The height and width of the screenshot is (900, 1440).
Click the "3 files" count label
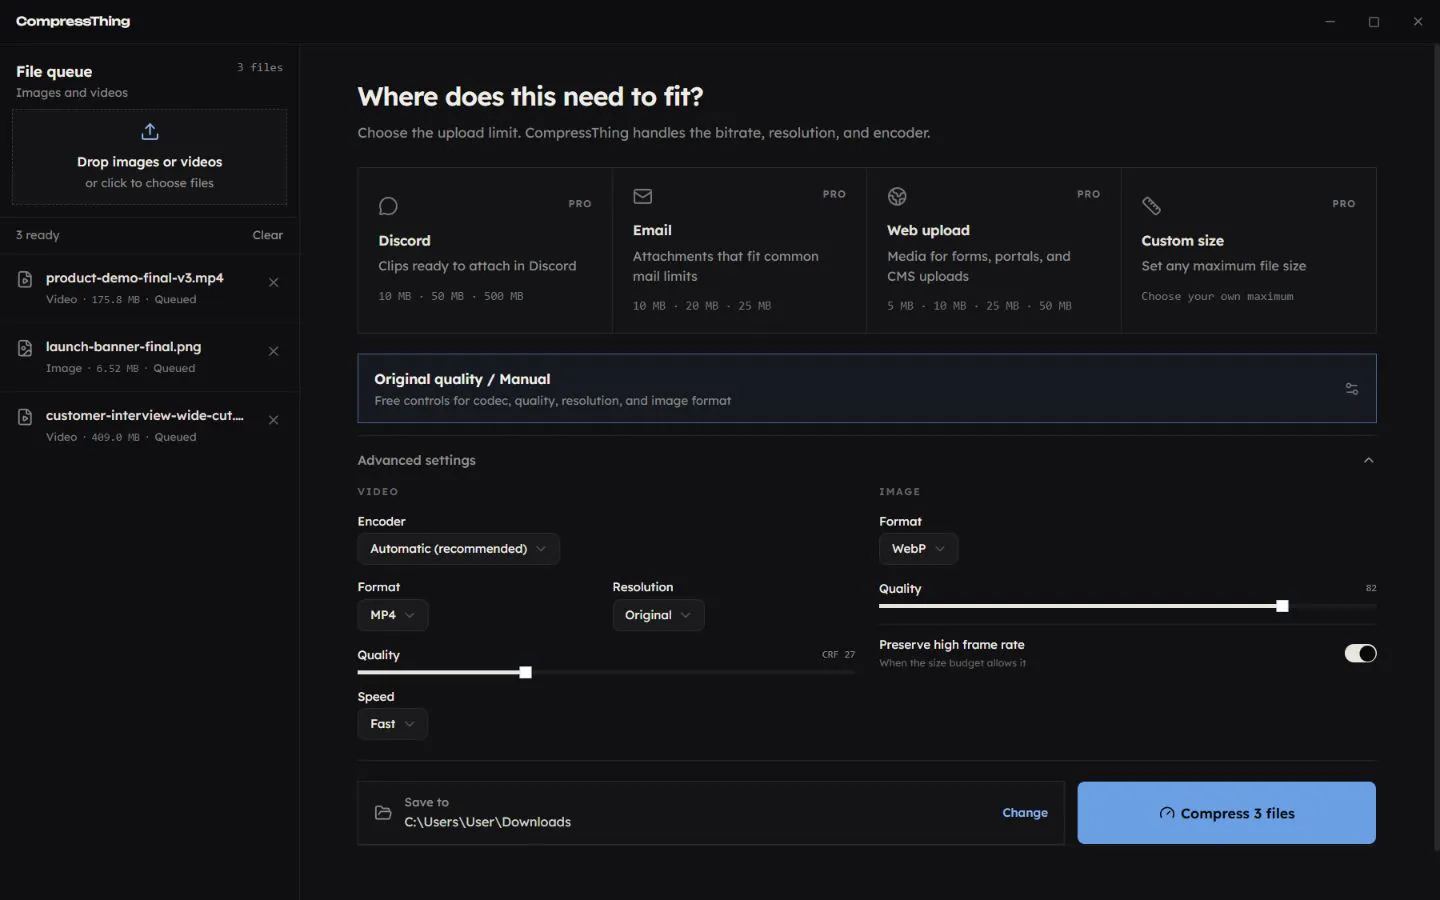click(260, 67)
